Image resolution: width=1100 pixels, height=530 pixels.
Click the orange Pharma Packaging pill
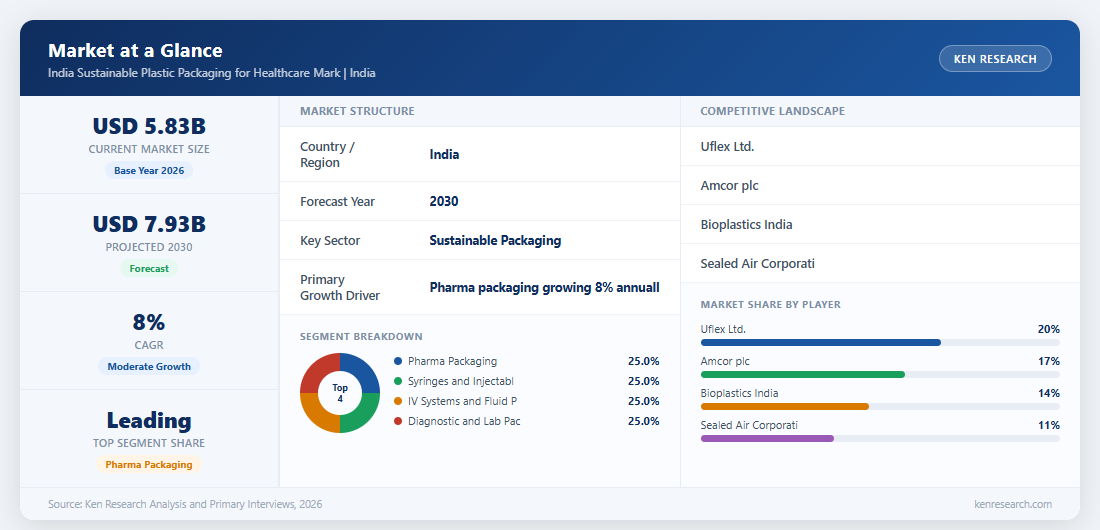[149, 465]
